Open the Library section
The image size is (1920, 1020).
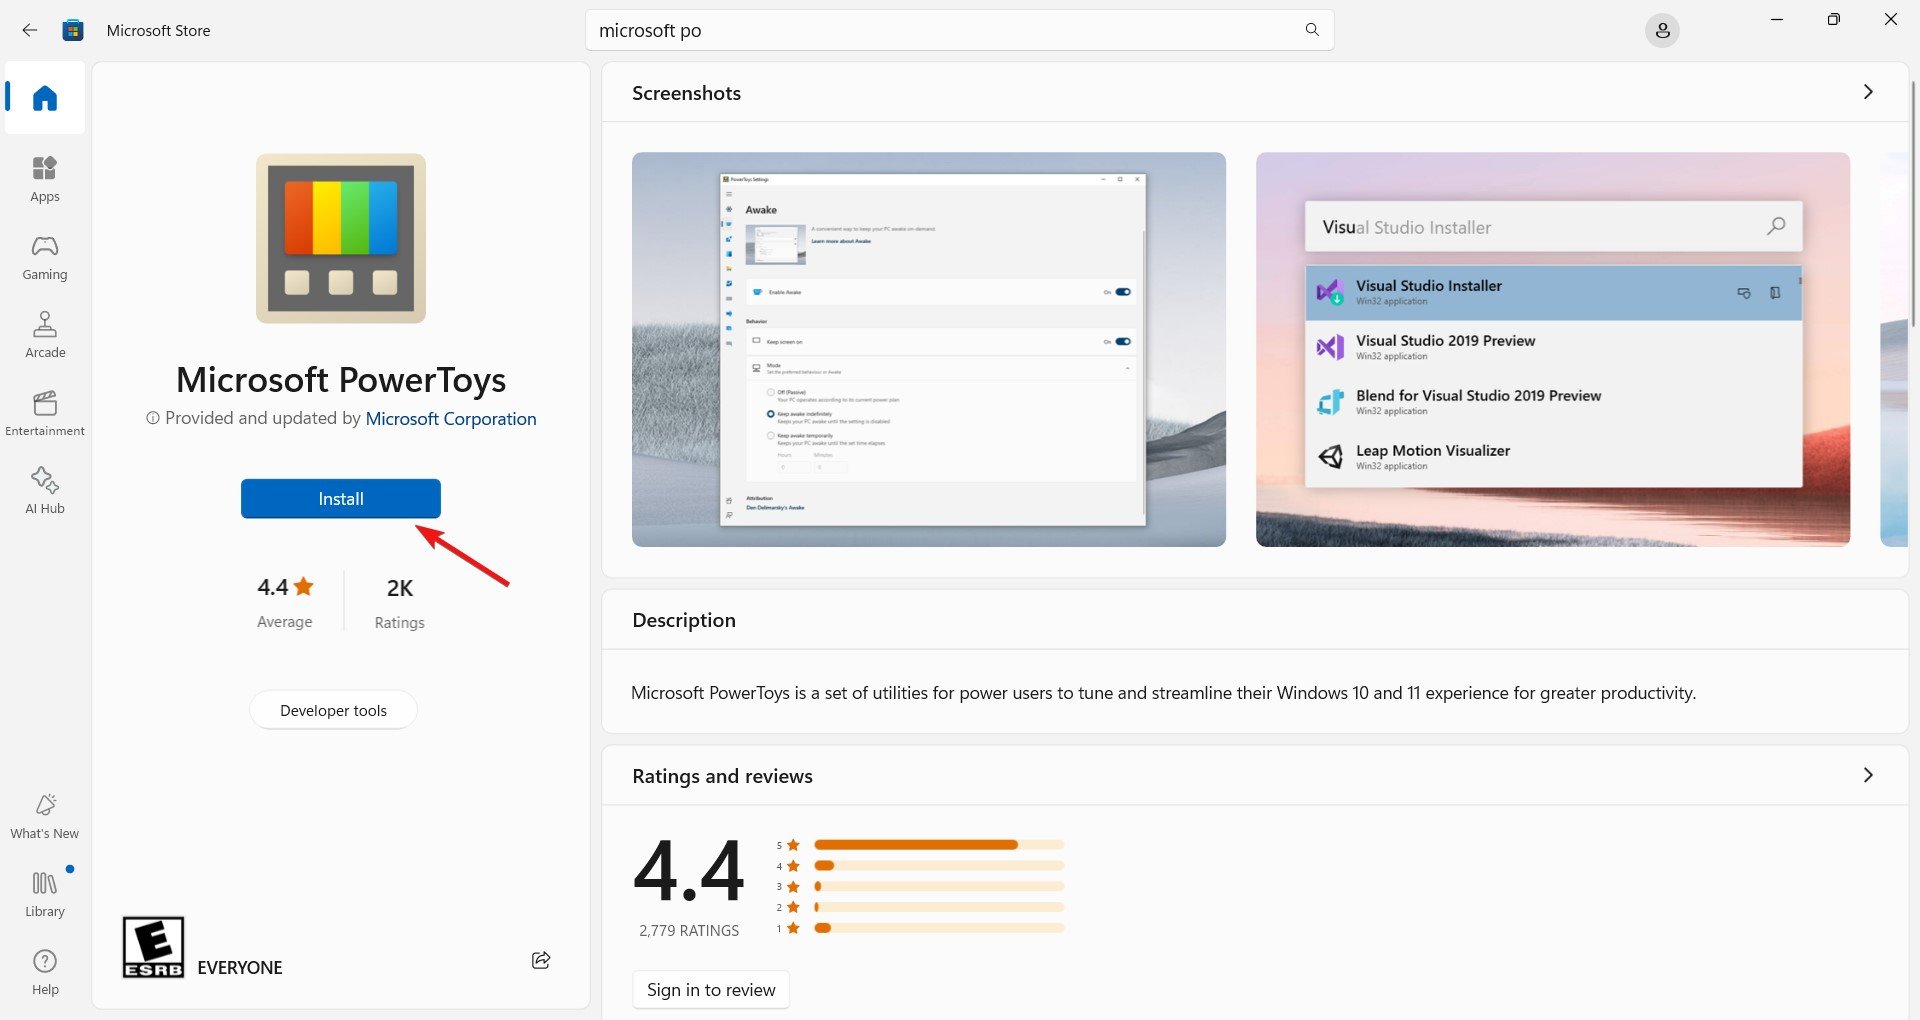click(x=45, y=894)
